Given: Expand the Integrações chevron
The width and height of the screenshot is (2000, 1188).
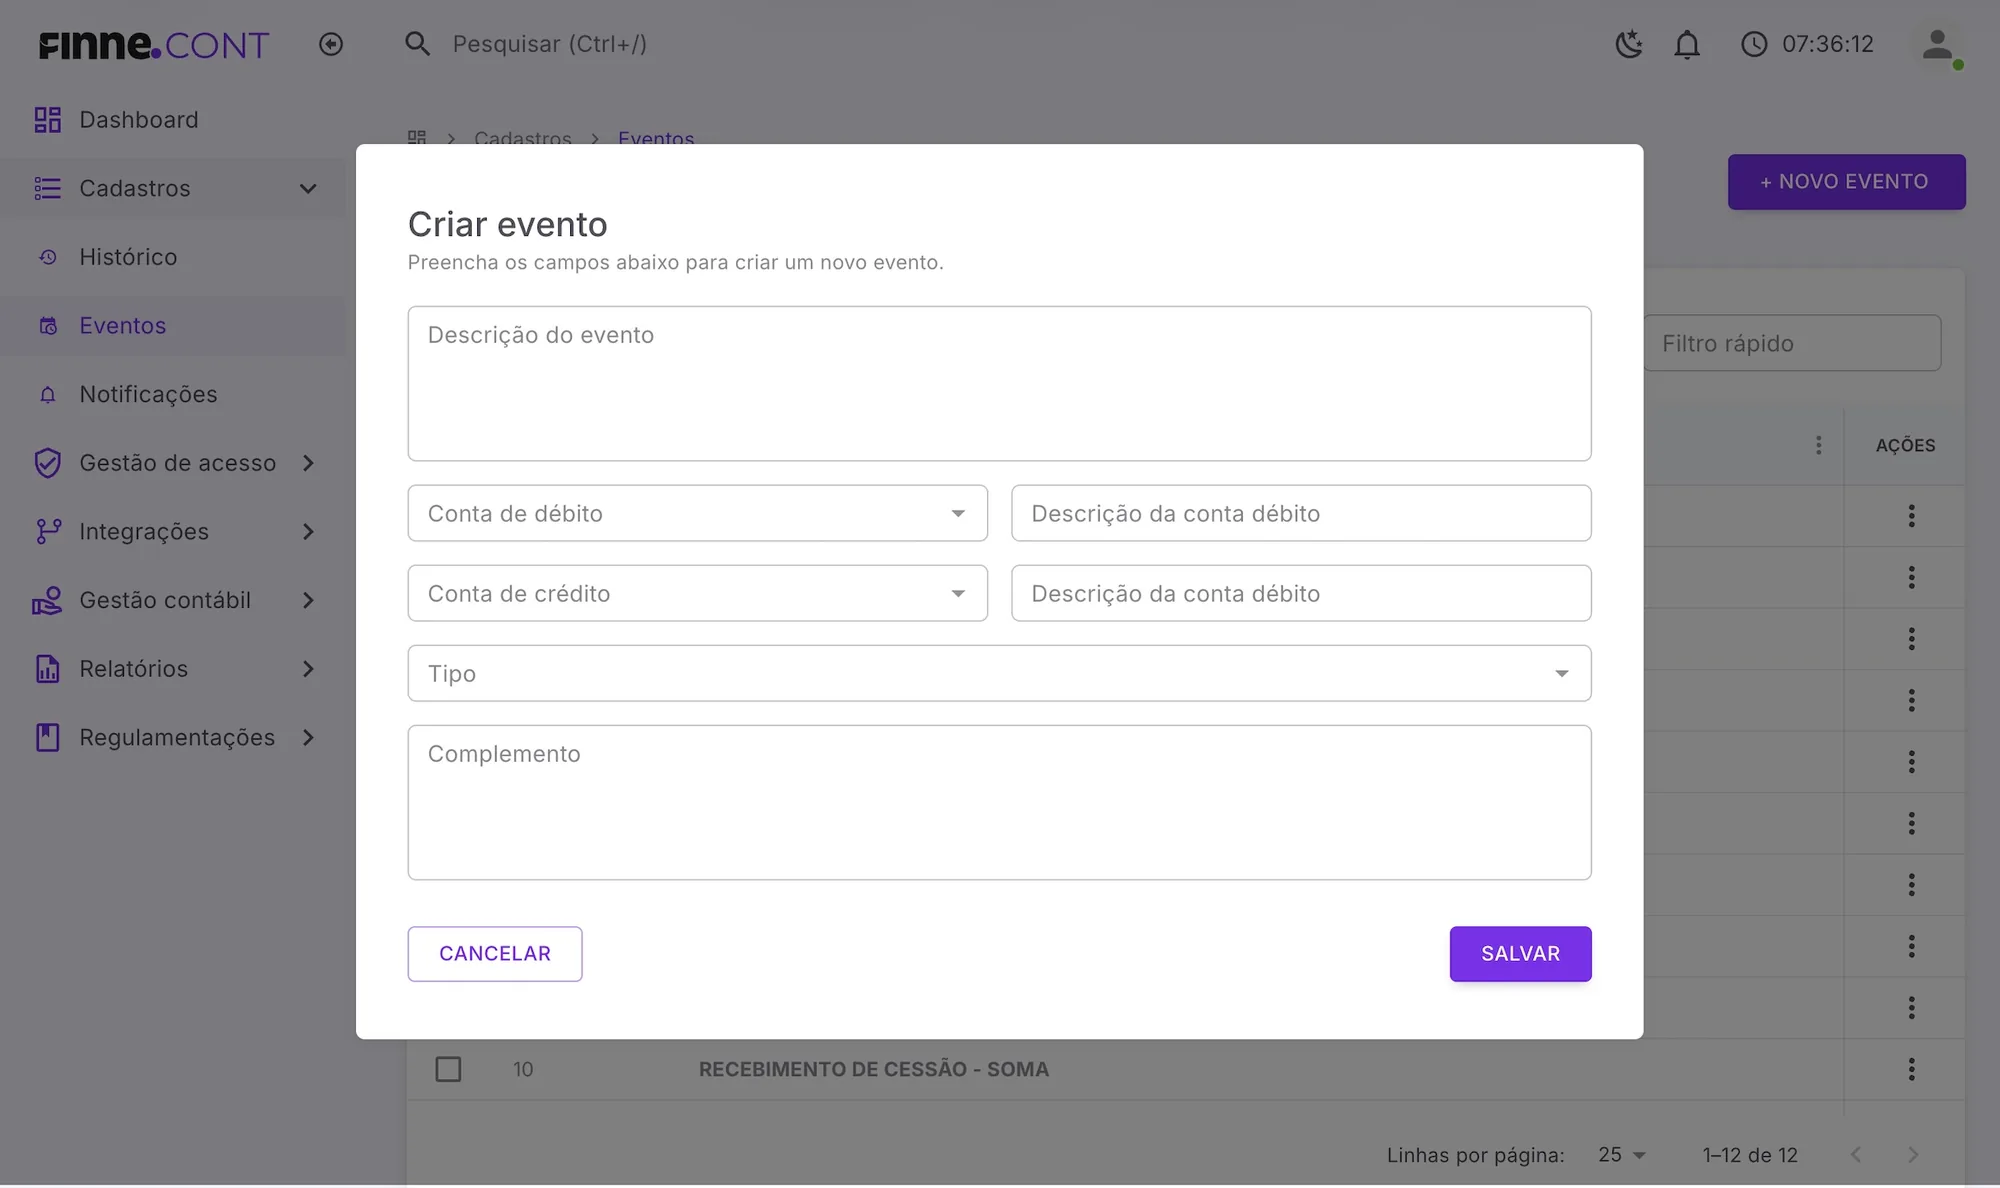Looking at the screenshot, I should tap(308, 531).
